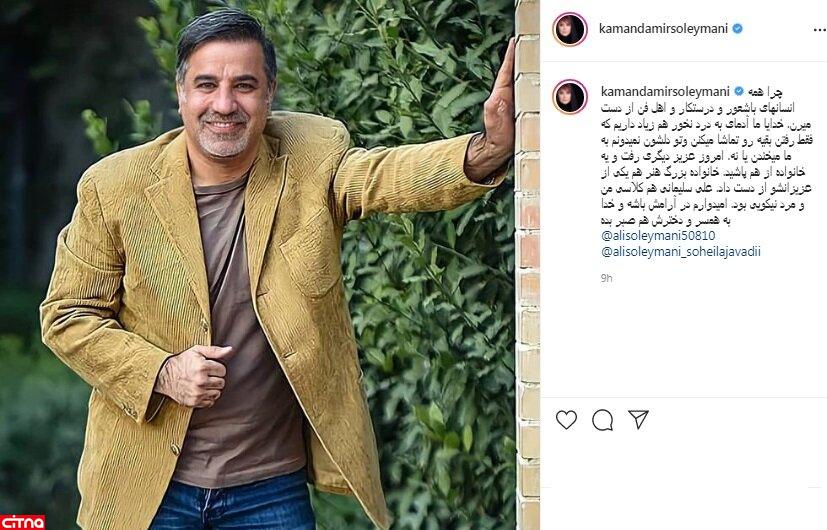Click the Citna watermark logo
Image resolution: width=827 pixels, height=530 pixels.
[x=22, y=522]
